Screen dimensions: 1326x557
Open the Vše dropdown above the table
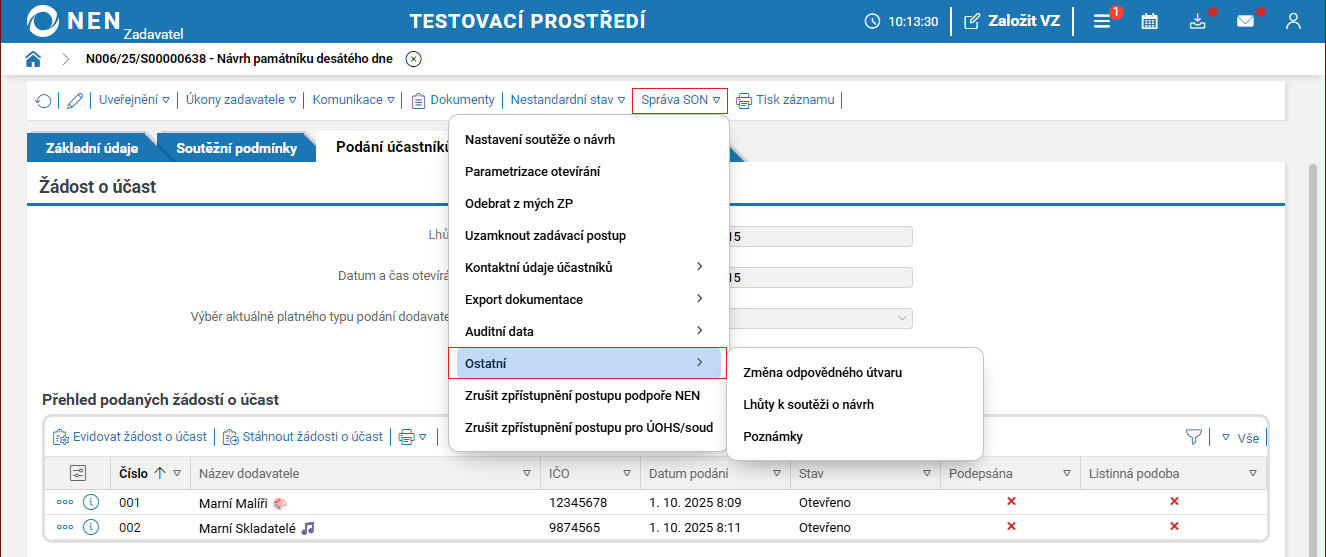(x=1240, y=437)
